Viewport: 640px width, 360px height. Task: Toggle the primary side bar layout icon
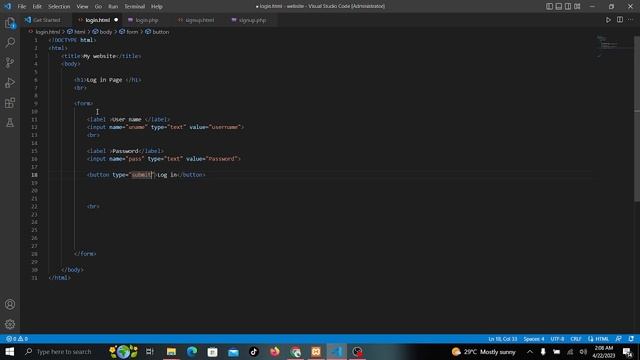549,6
